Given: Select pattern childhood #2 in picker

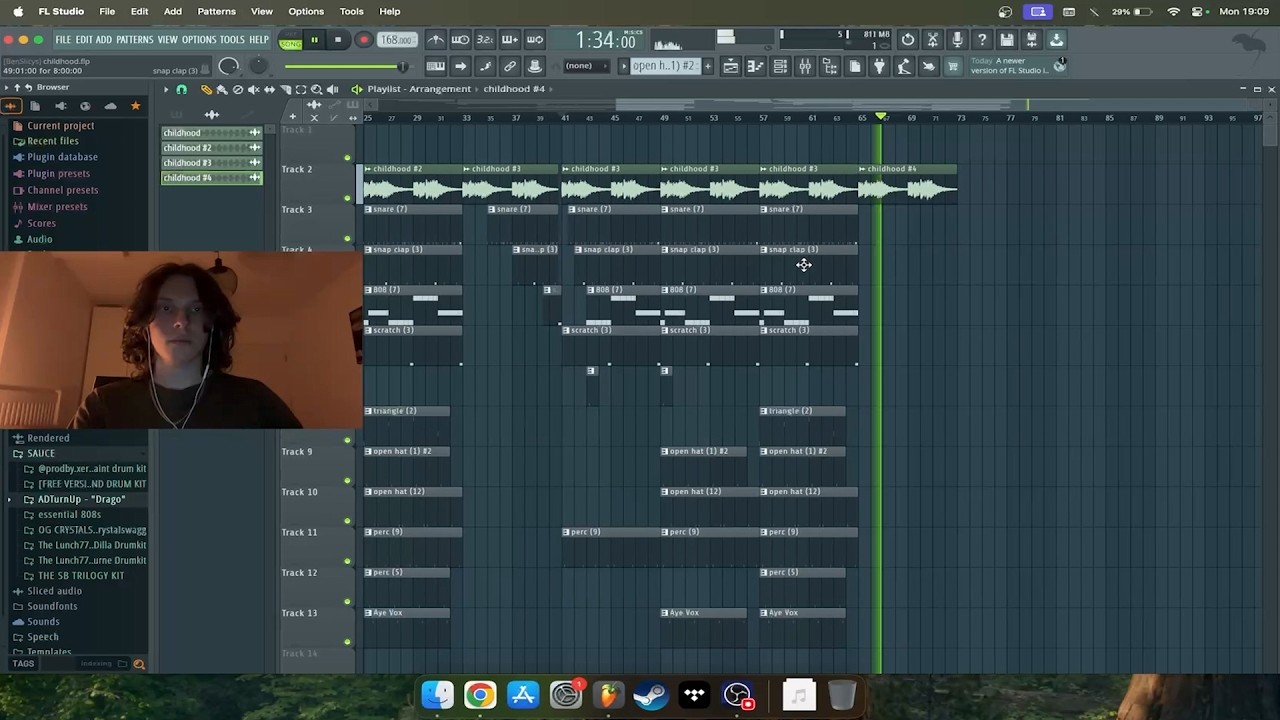Looking at the screenshot, I should pyautogui.click(x=211, y=148).
